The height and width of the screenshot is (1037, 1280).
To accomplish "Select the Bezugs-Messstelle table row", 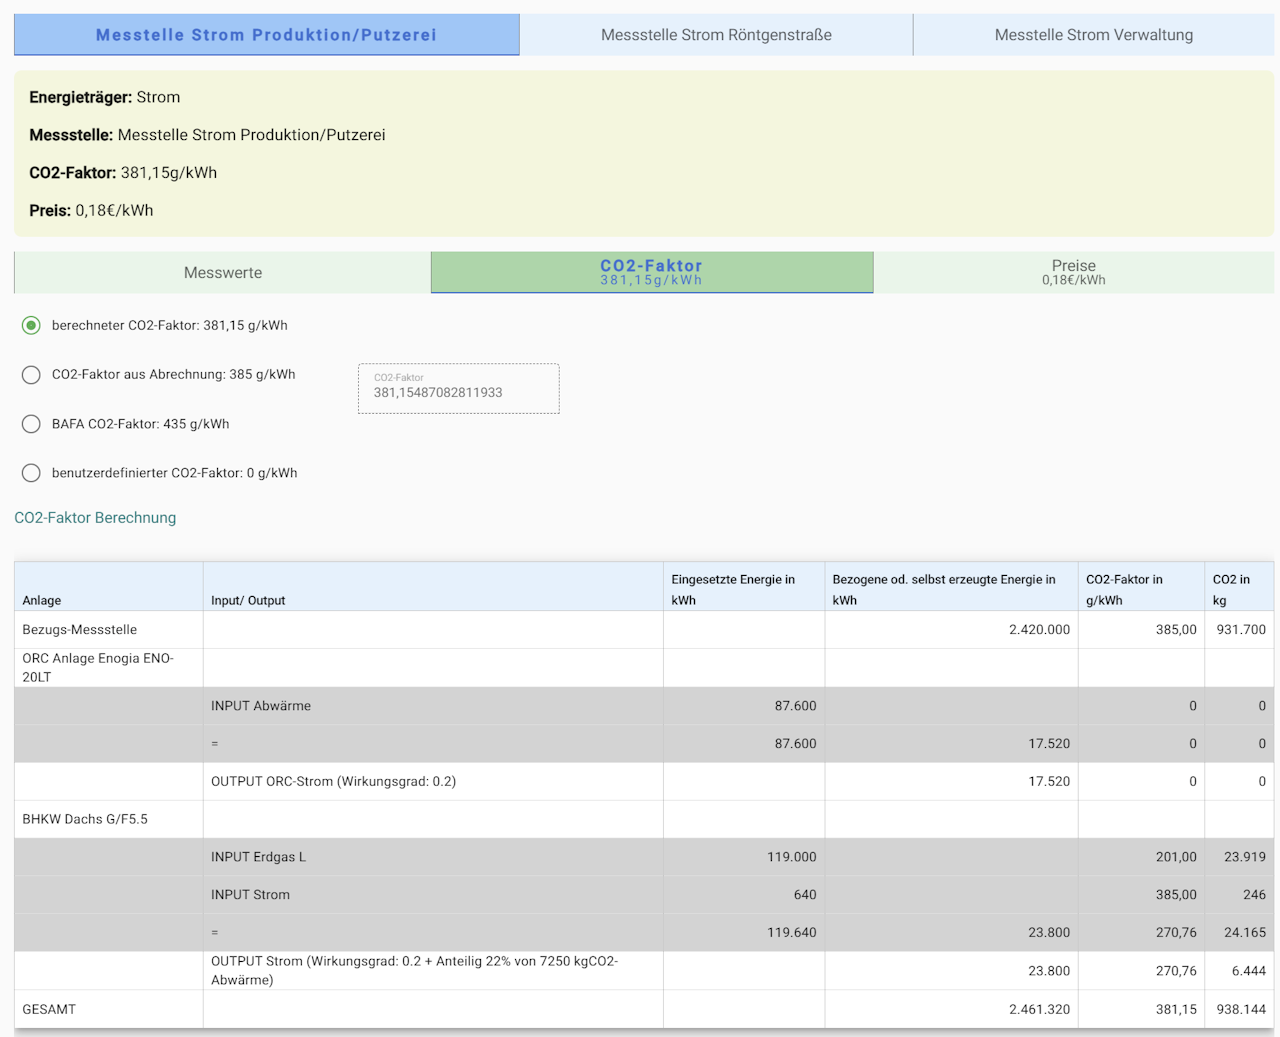I will point(80,630).
